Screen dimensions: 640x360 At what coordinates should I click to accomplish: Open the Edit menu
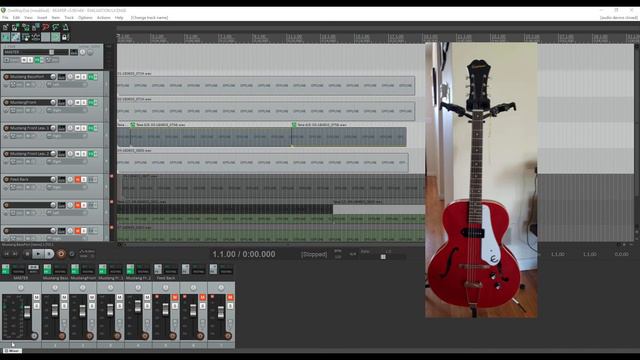point(16,18)
